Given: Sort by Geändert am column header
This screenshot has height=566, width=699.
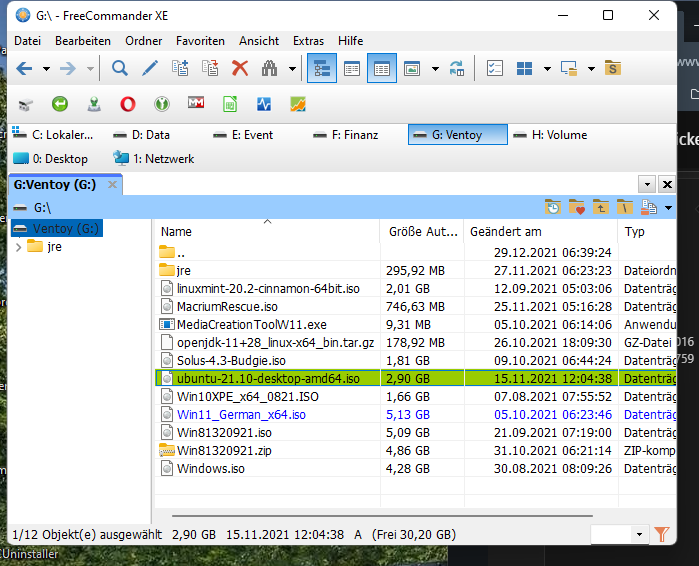Looking at the screenshot, I should point(541,232).
